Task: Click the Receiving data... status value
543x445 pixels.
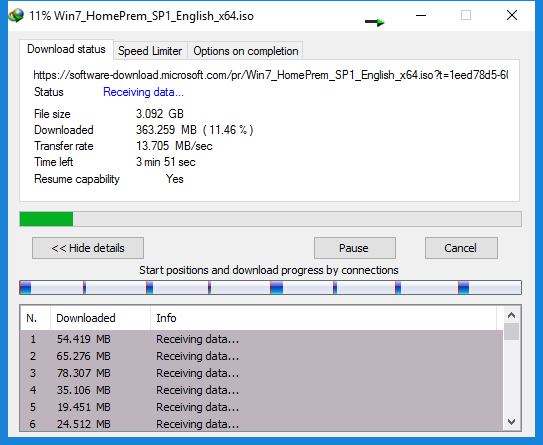Action: pyautogui.click(x=143, y=92)
